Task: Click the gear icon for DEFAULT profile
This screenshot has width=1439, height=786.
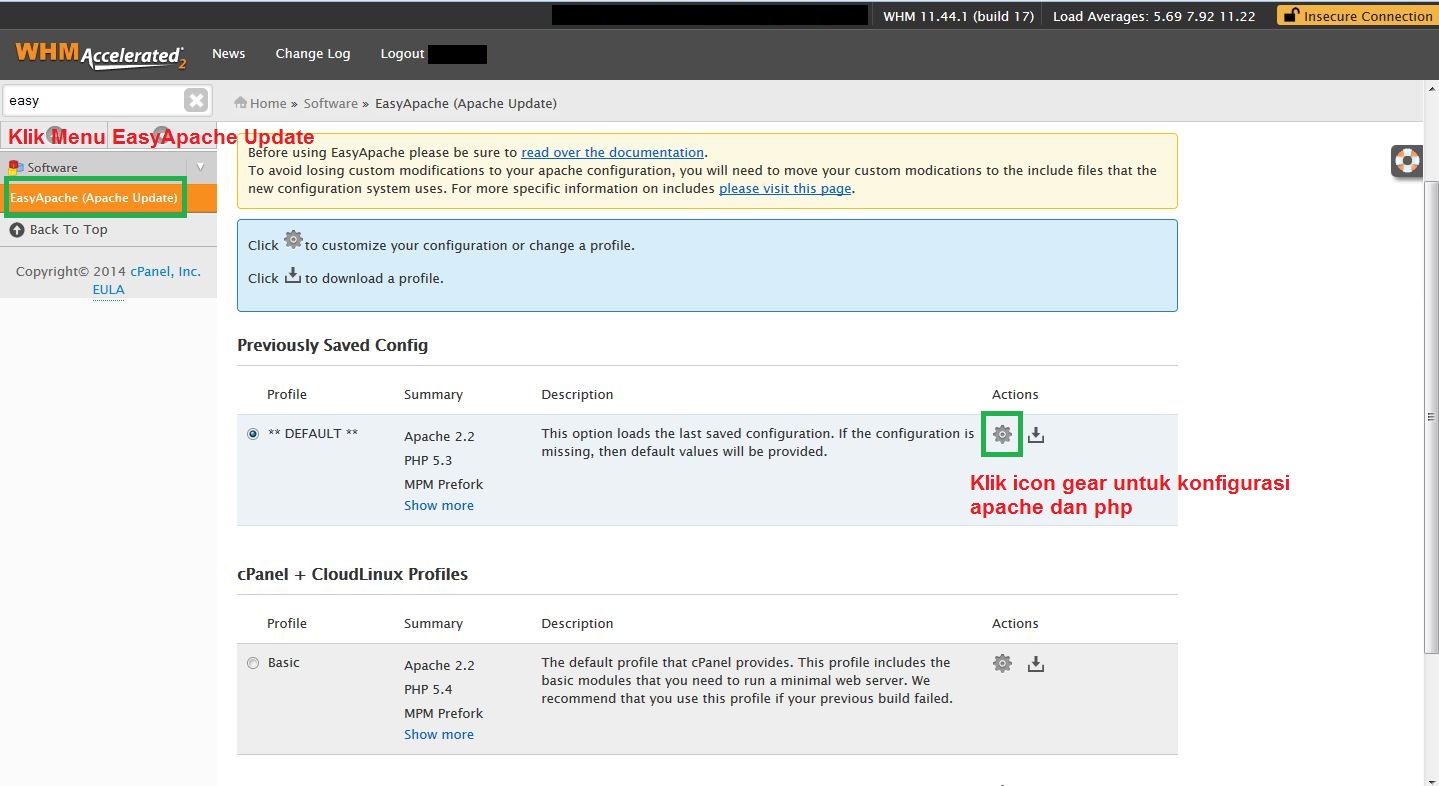Action: 1002,435
